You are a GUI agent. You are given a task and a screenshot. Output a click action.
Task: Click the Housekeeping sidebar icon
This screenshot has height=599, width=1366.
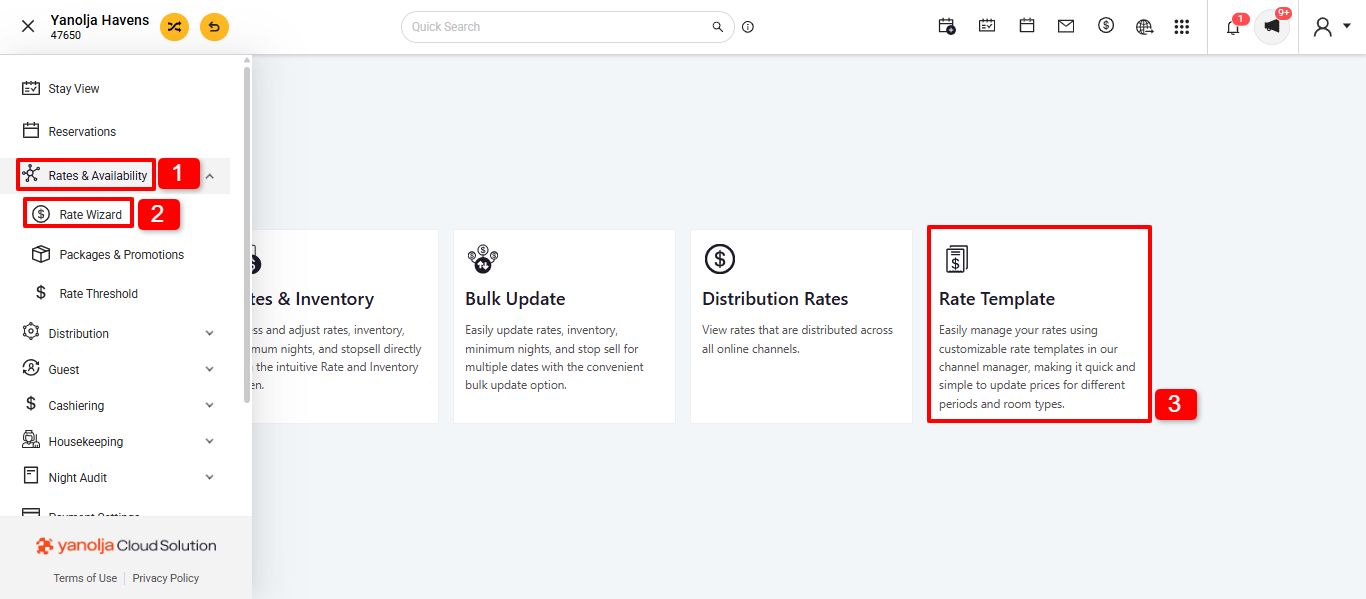pos(31,441)
